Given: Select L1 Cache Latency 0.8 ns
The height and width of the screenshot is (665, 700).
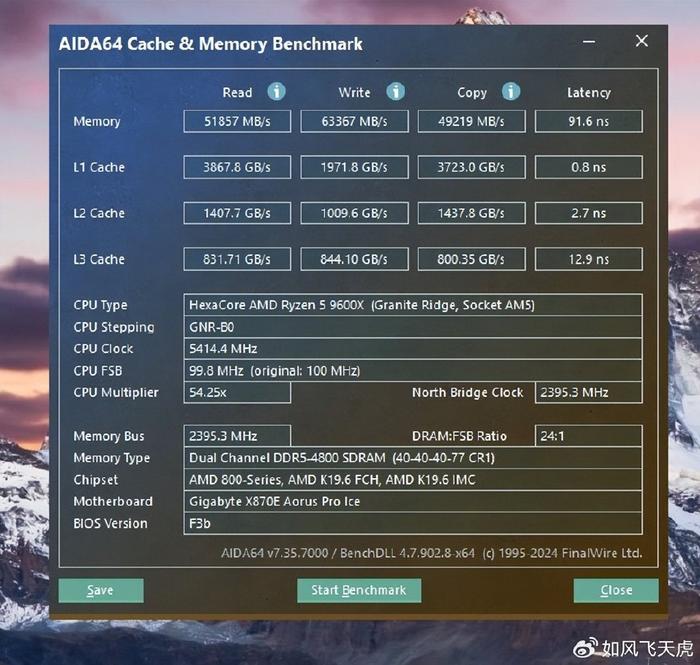Looking at the screenshot, I should (x=589, y=167).
